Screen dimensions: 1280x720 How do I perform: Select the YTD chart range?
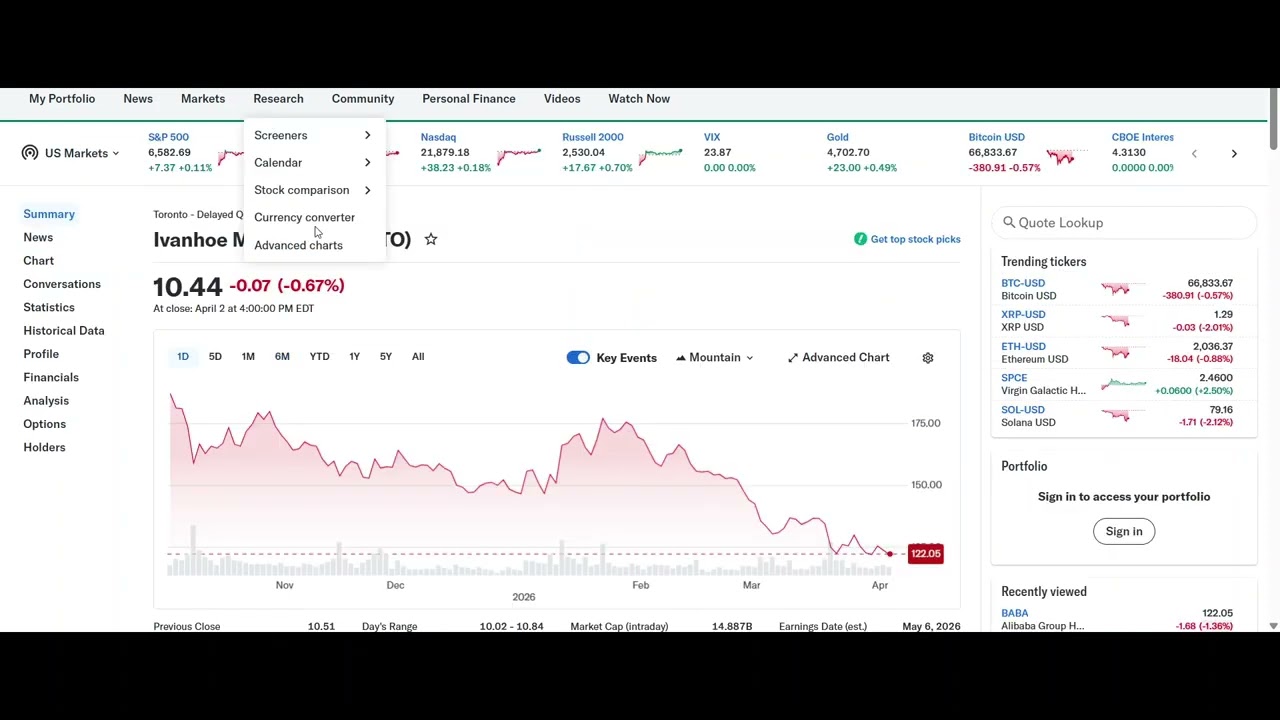coord(319,357)
